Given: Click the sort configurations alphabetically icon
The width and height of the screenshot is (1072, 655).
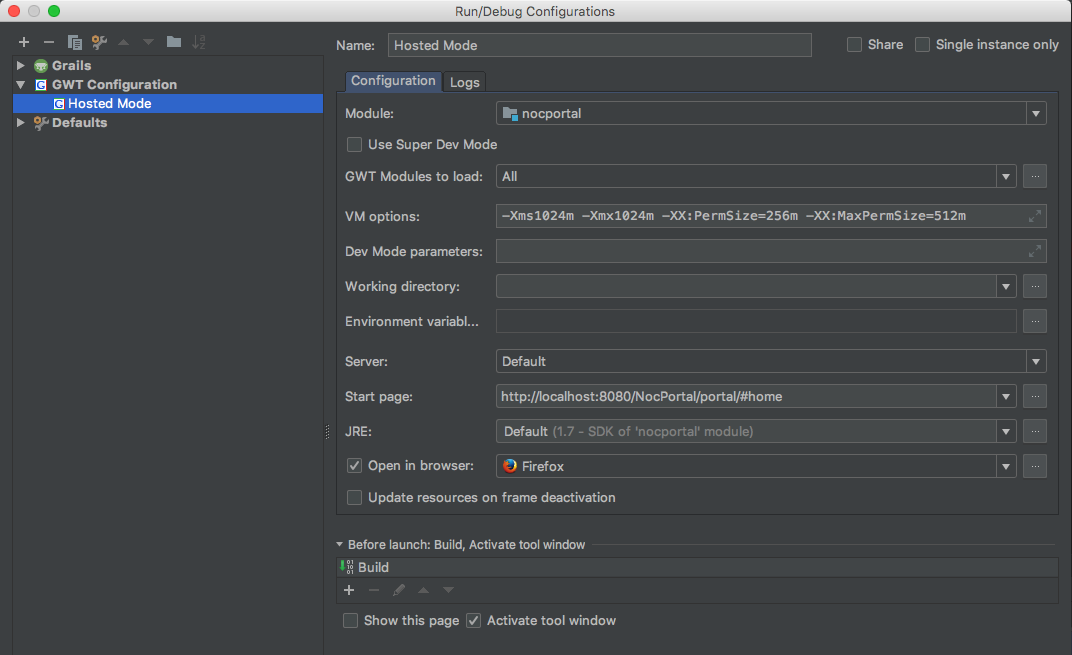Looking at the screenshot, I should click(x=199, y=42).
